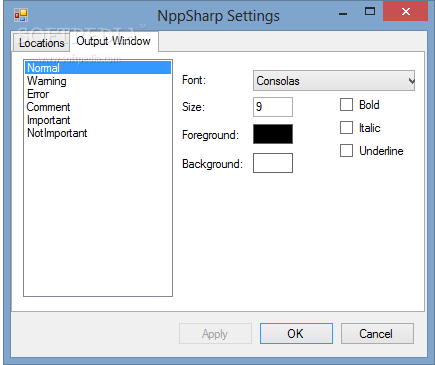Select the Output Window tab
Screen dimensions: 435x365
[114, 41]
